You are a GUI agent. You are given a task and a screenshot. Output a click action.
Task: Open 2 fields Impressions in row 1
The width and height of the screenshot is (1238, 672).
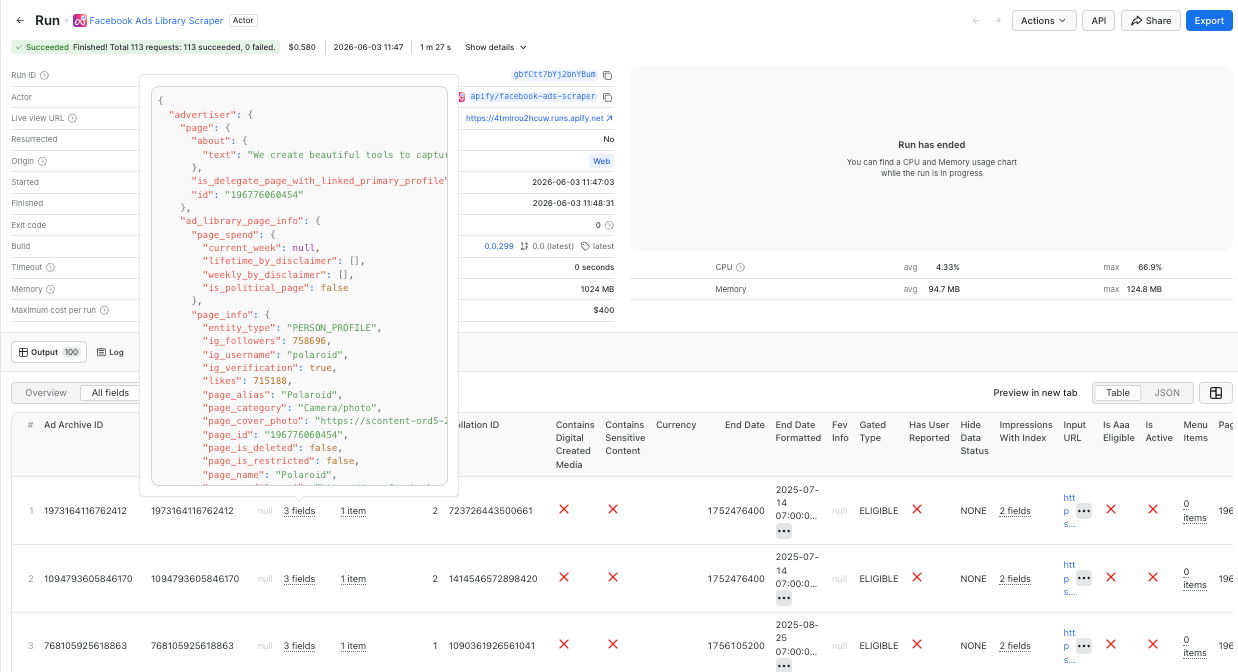pyautogui.click(x=1015, y=510)
